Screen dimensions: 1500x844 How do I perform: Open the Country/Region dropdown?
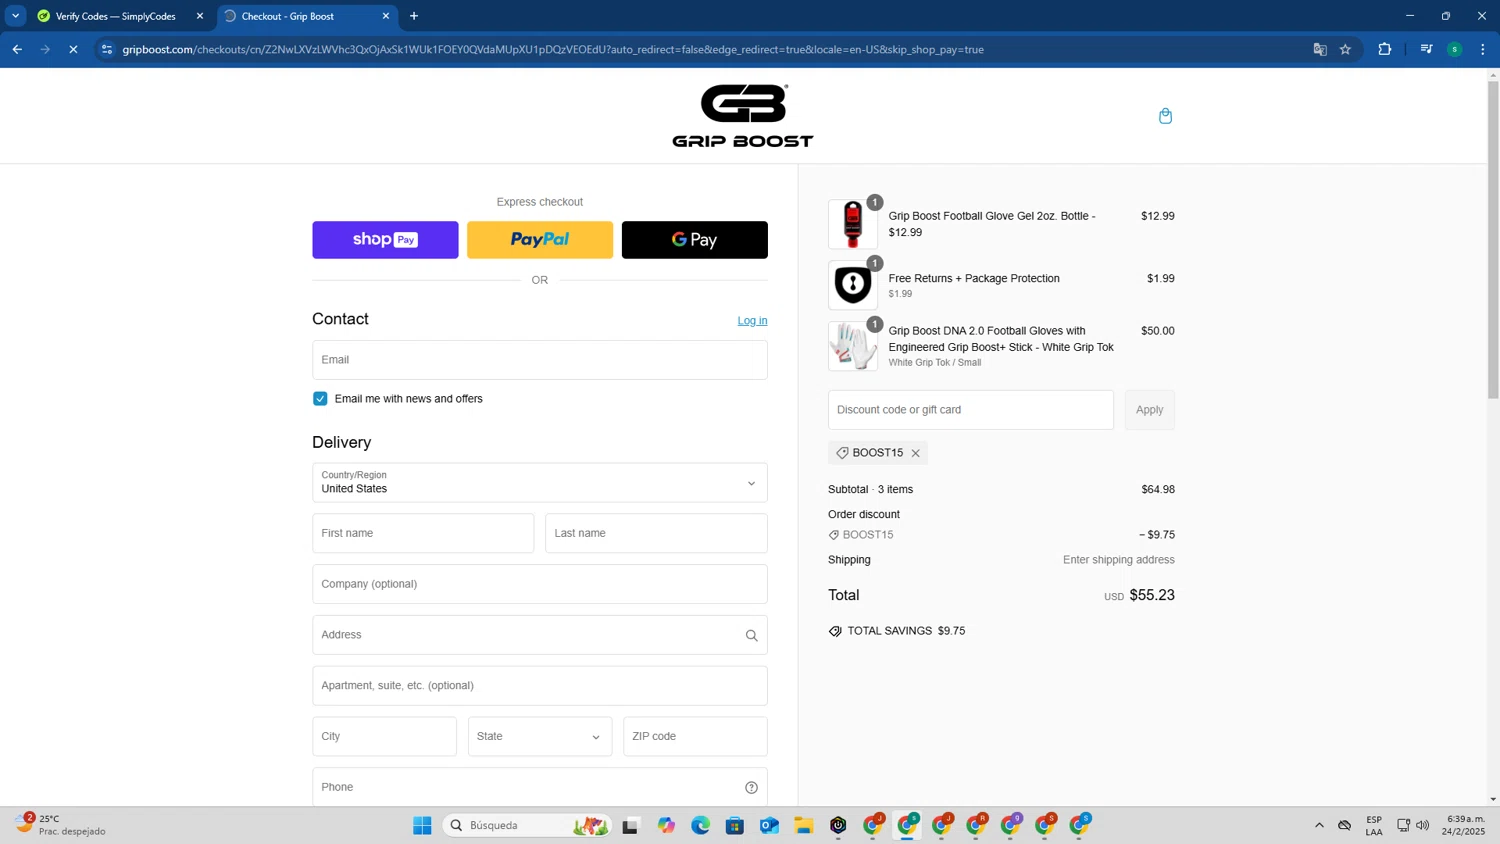coord(540,483)
